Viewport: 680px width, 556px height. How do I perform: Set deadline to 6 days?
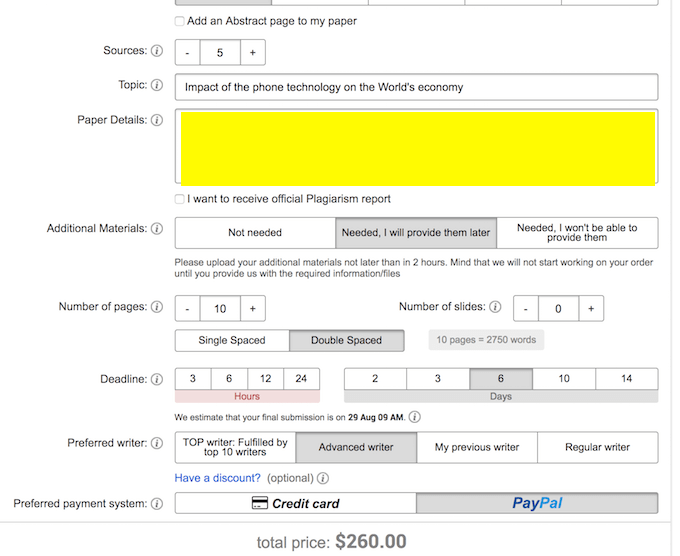[501, 379]
